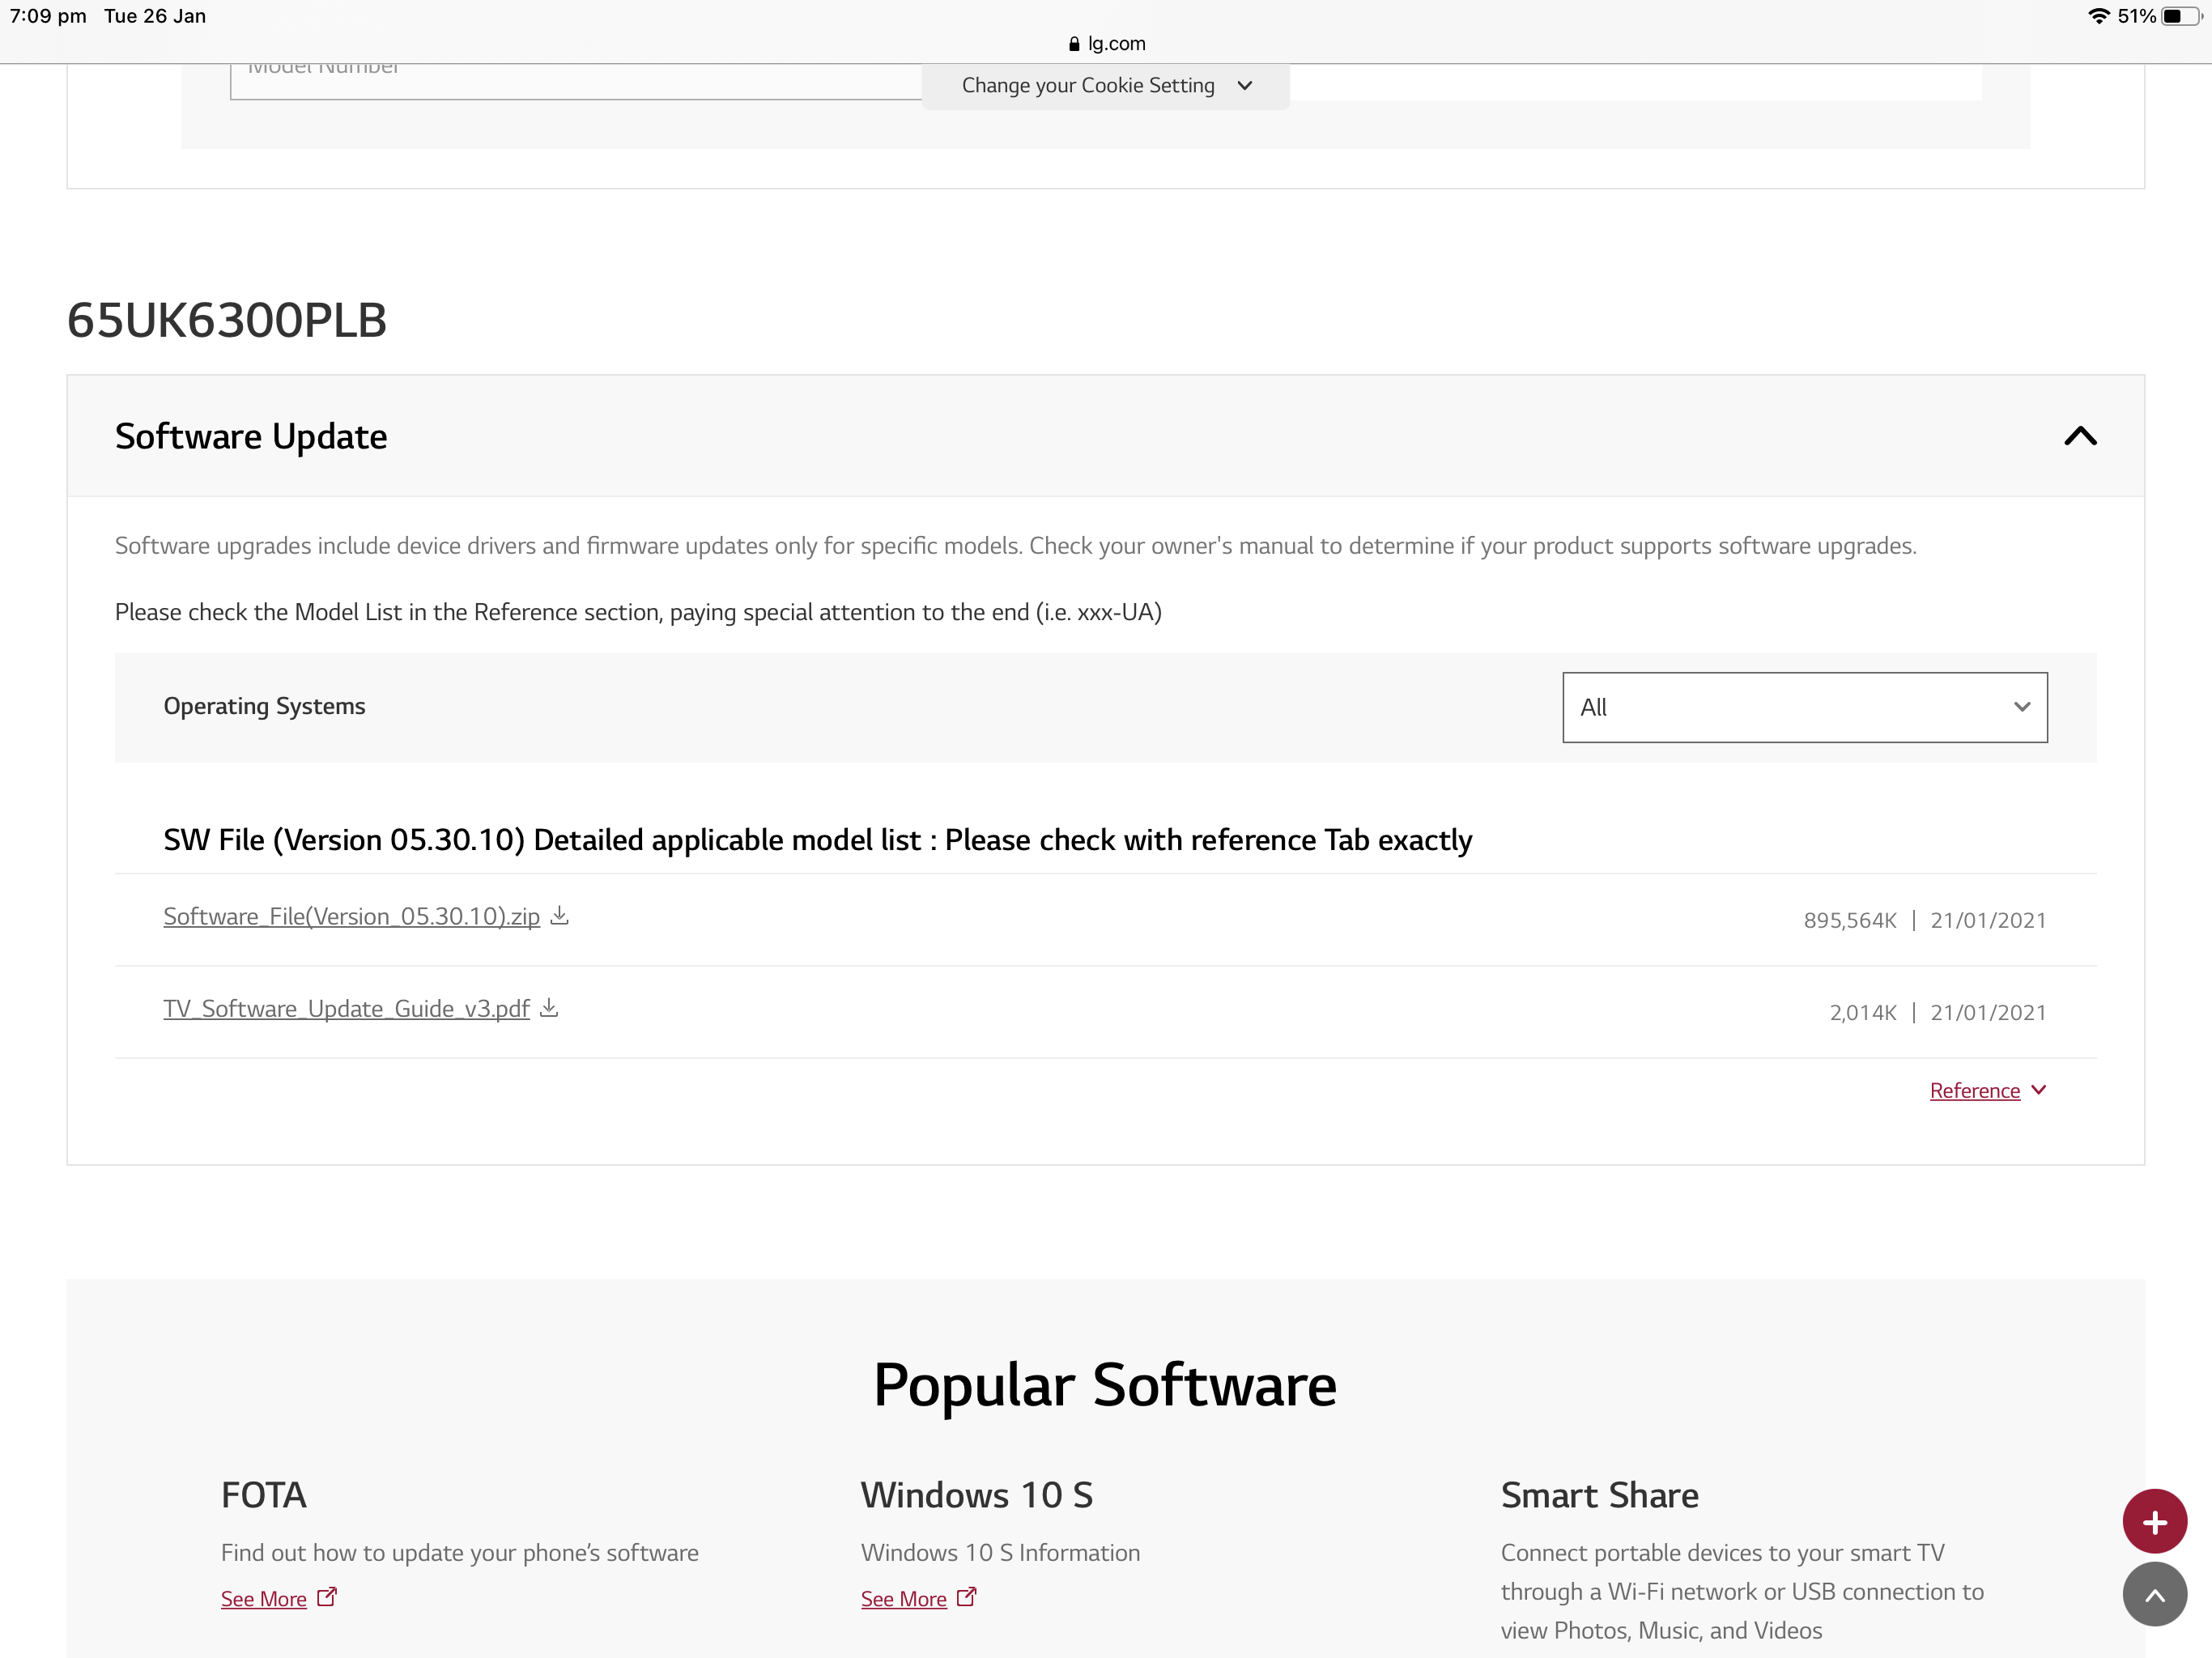Image resolution: width=2212 pixels, height=1658 pixels.
Task: Click download icon beside the PDF guide
Action: 549,1007
